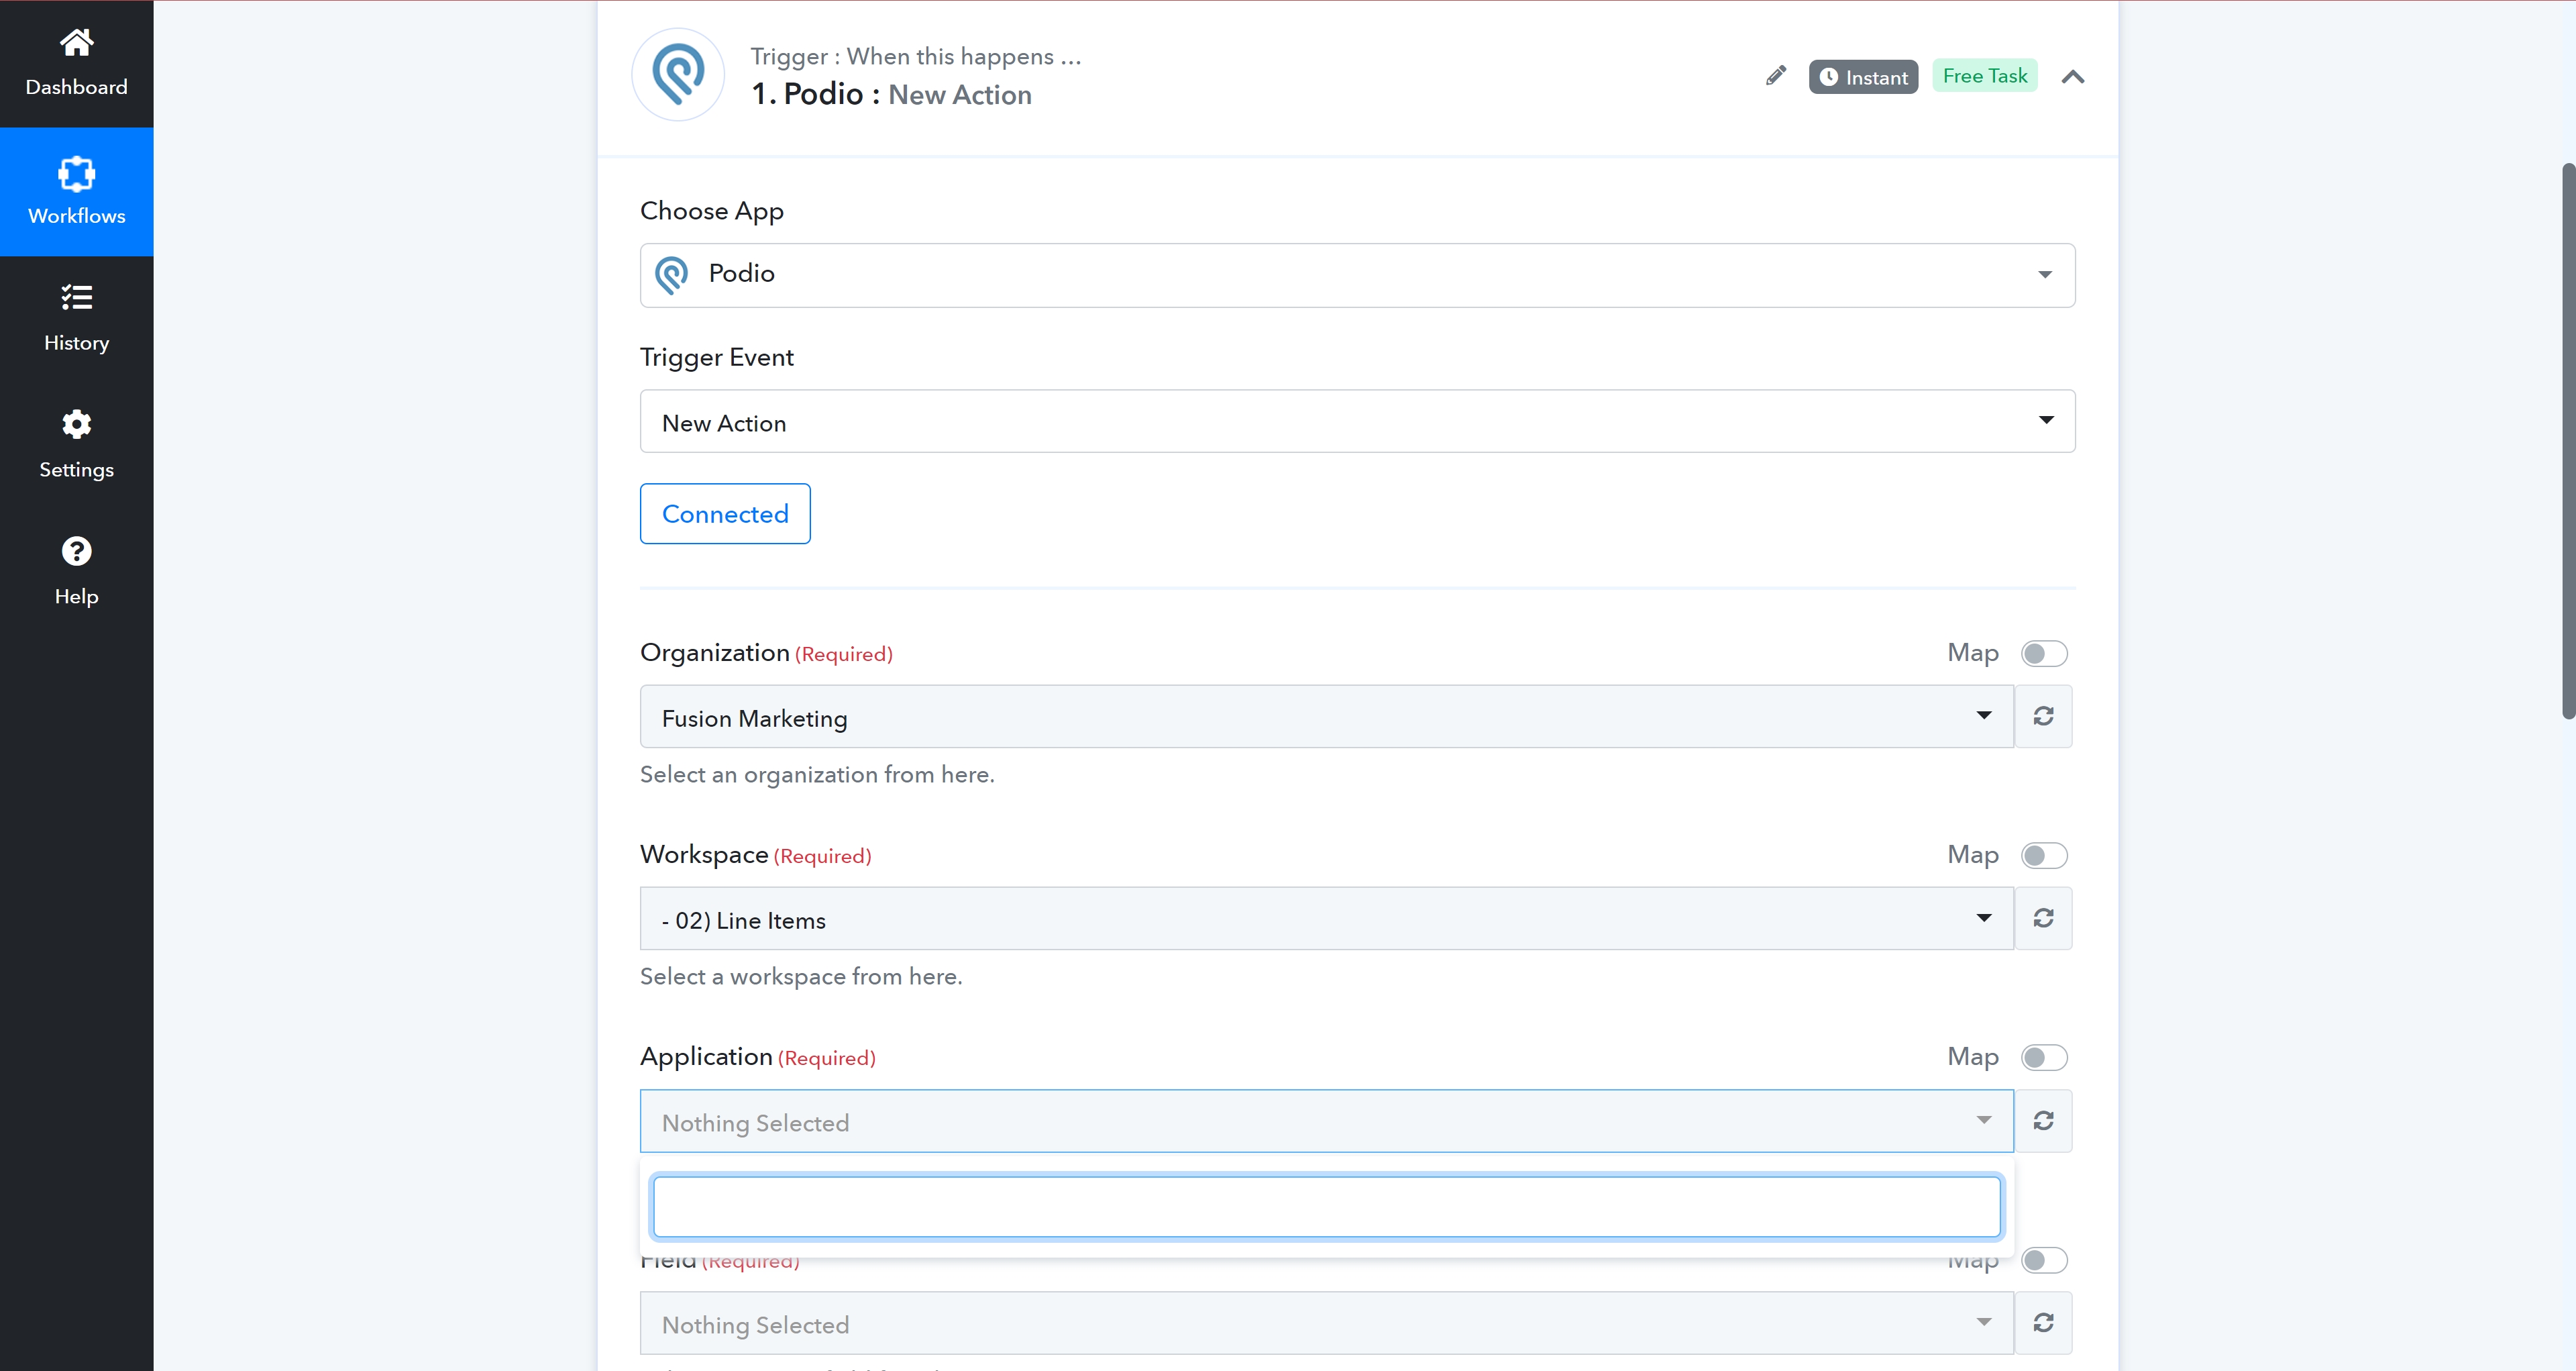2576x1371 pixels.
Task: Toggle the Map switch for Field
Action: point(2043,1260)
